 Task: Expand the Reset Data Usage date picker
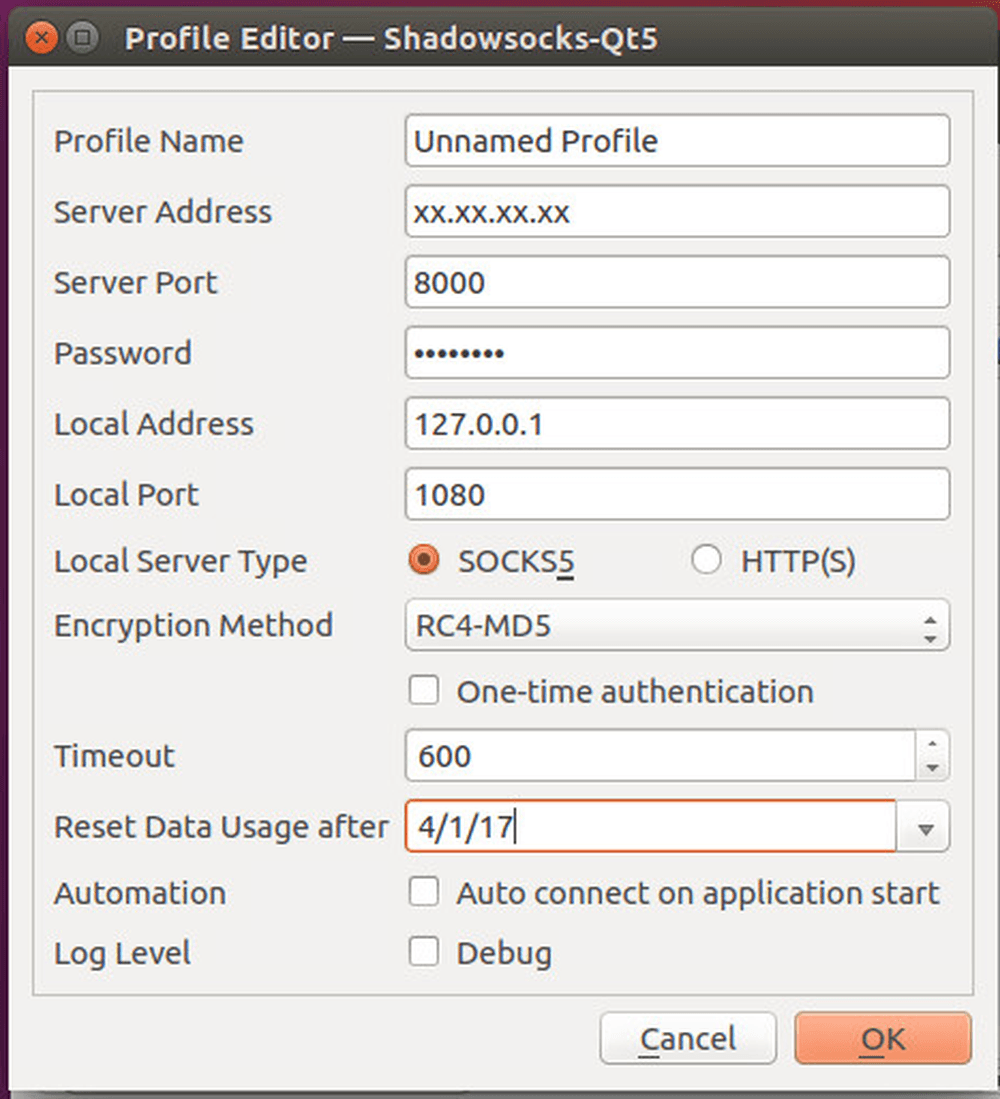(925, 828)
